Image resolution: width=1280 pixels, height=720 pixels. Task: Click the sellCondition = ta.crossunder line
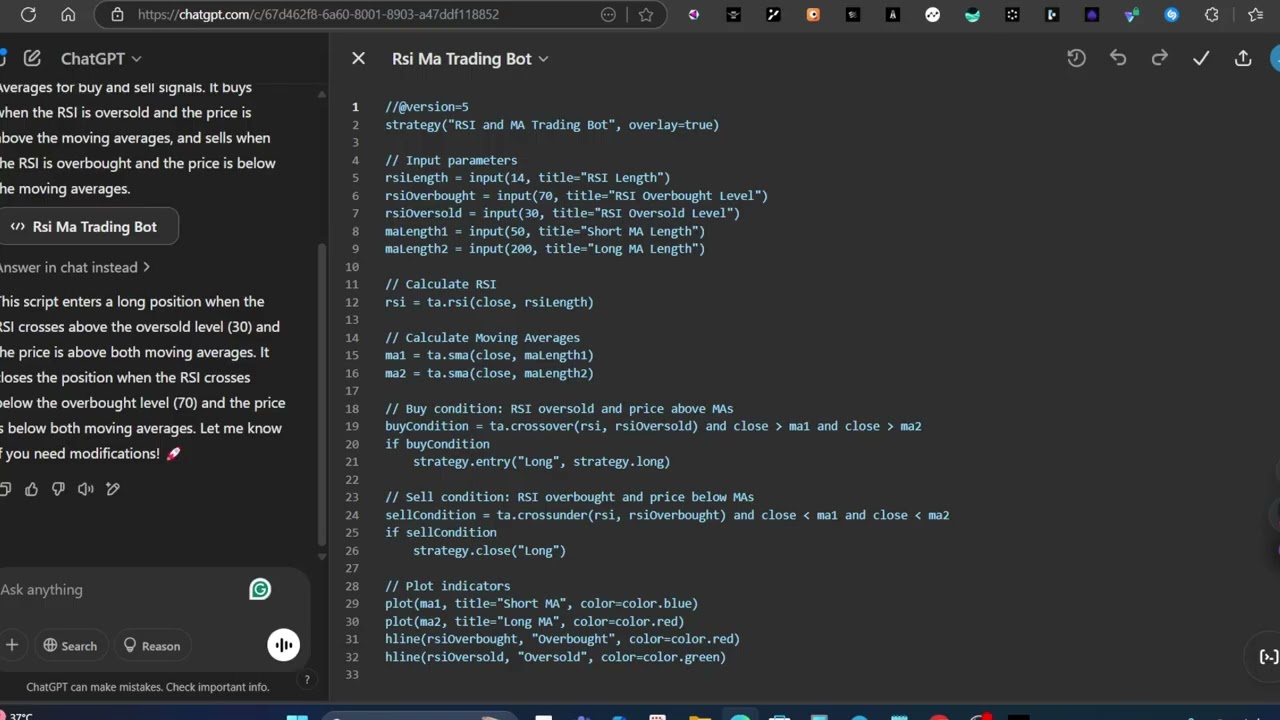(667, 515)
